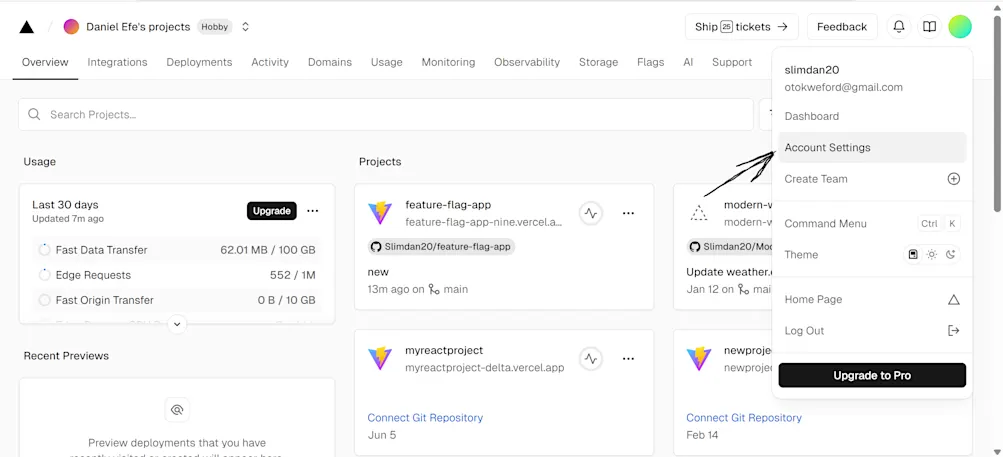Viewport: 1003px width, 457px height.
Task: Open Account Settings menu item
Action: coord(873,147)
